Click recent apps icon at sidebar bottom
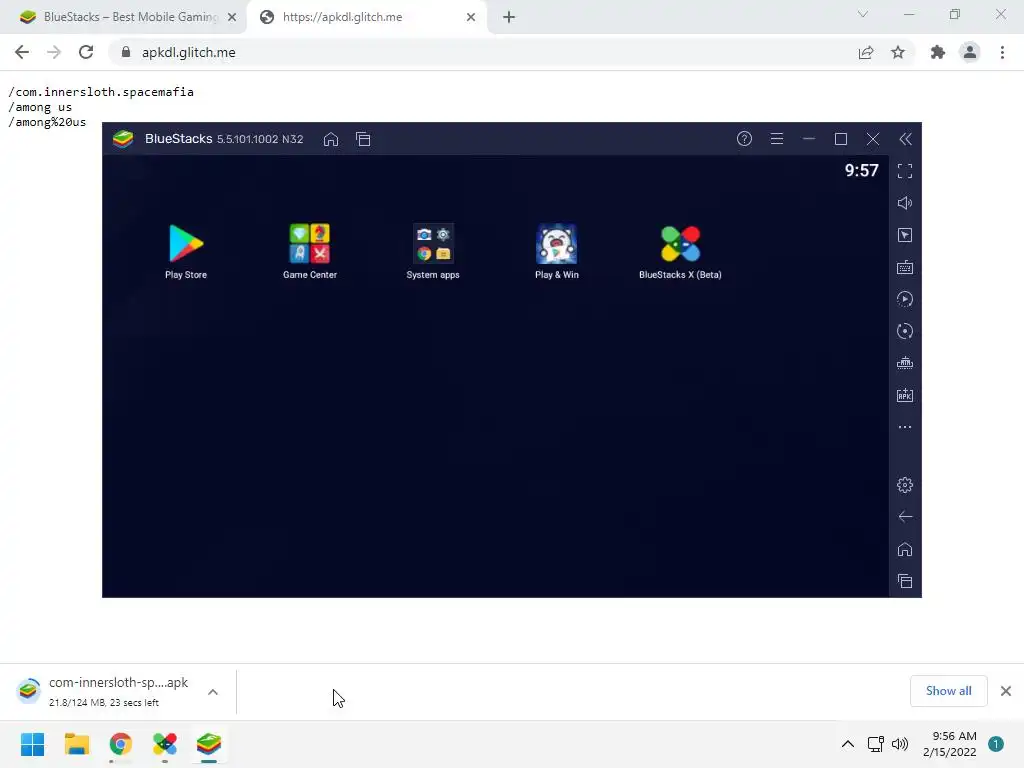Image resolution: width=1024 pixels, height=768 pixels. 904,581
